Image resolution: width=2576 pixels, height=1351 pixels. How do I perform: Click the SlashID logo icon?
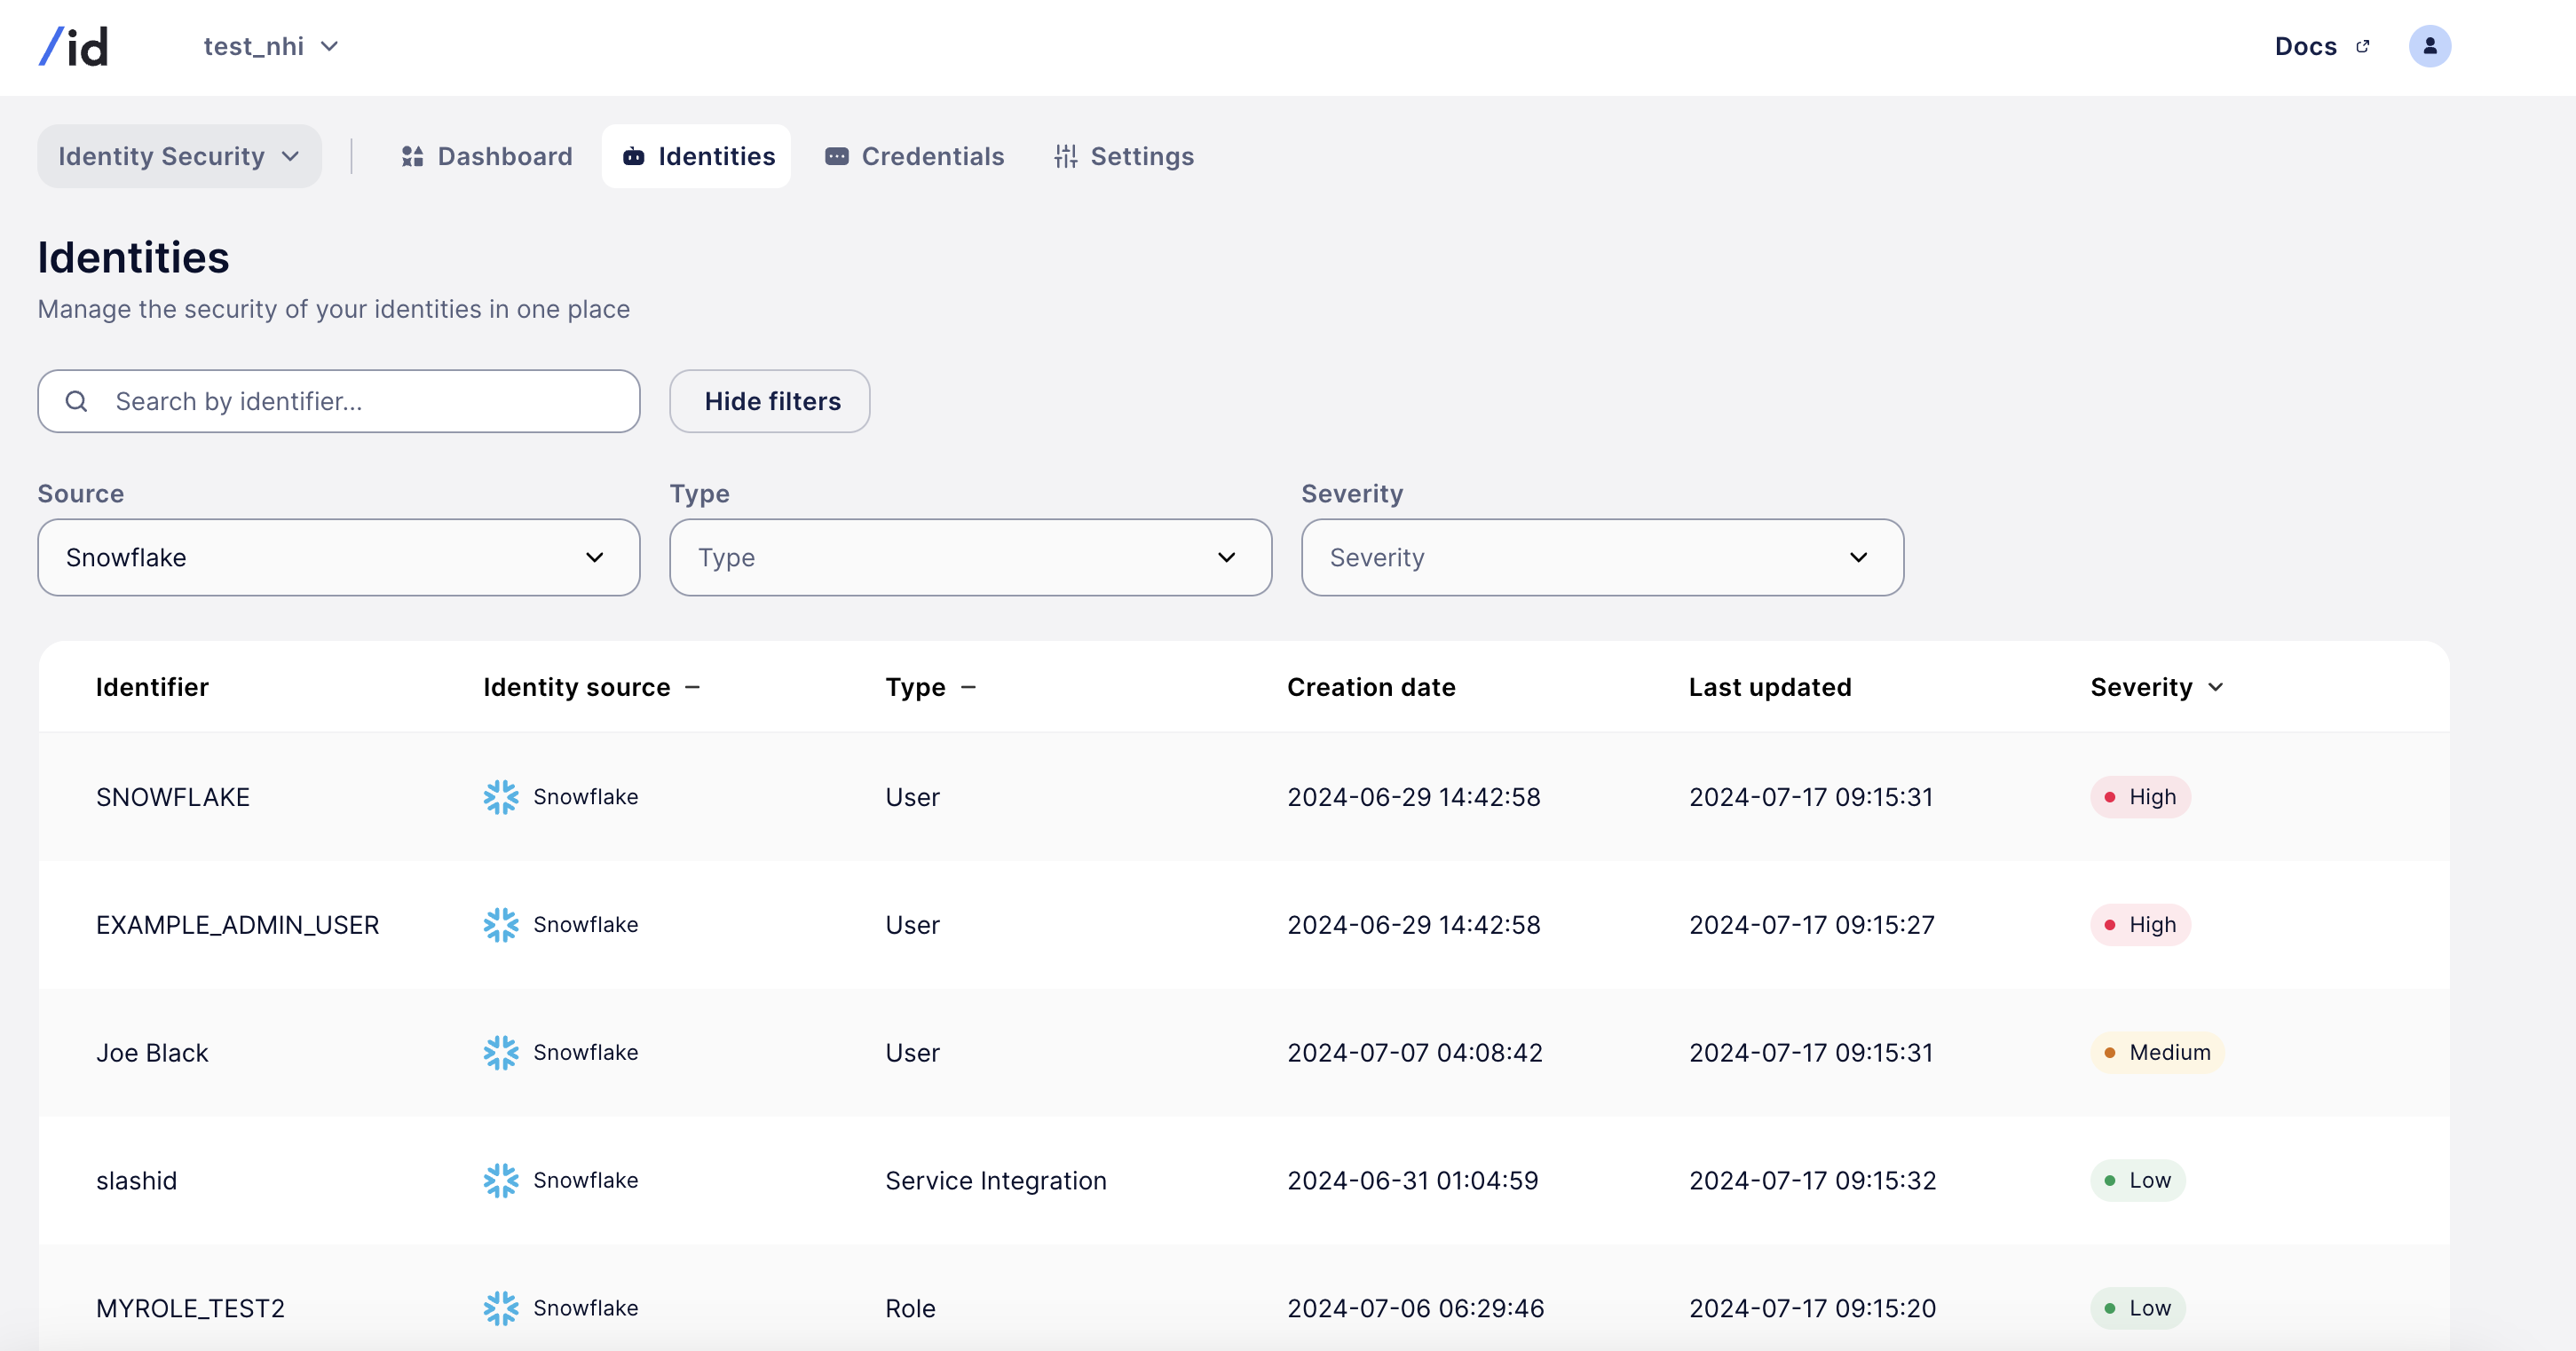pyautogui.click(x=73, y=46)
